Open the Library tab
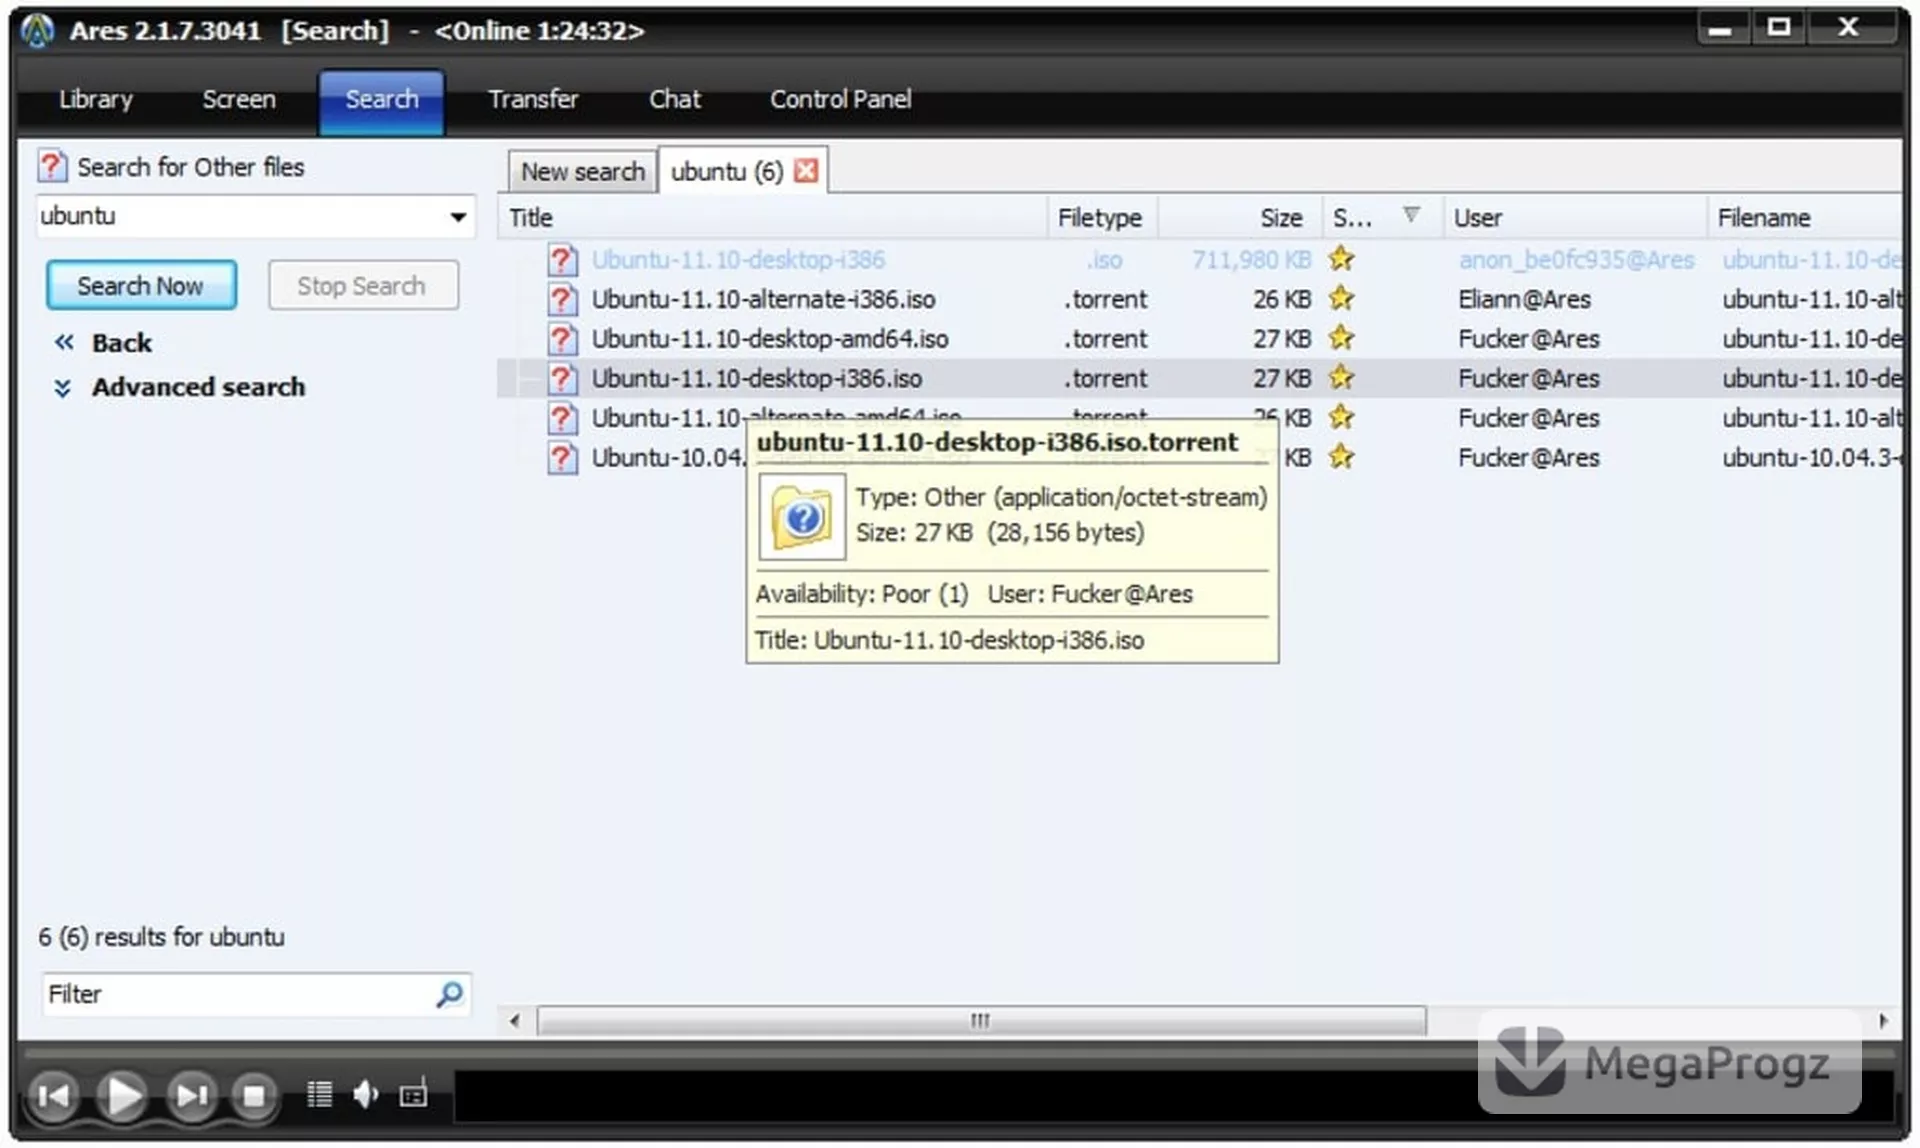The image size is (1920, 1148). 96,99
